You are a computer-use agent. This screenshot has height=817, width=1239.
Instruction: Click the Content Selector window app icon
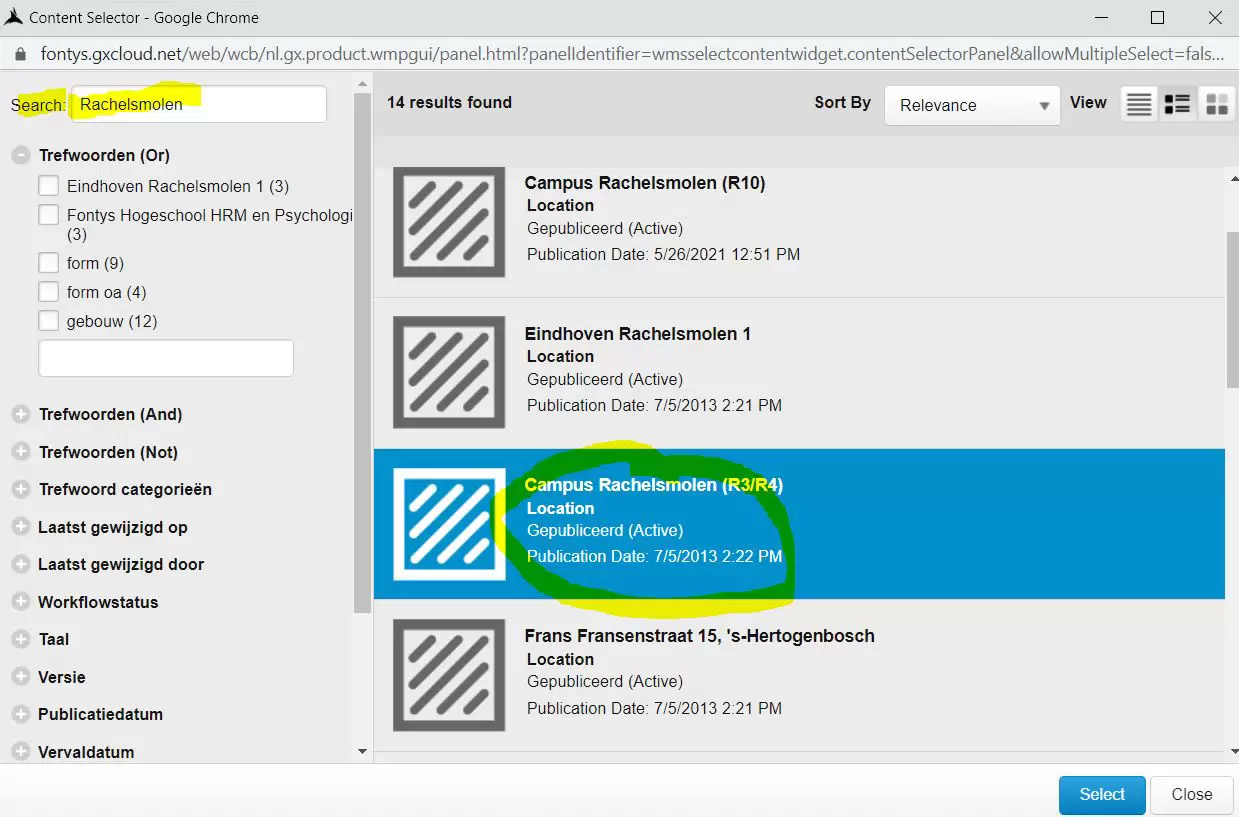tap(14, 17)
